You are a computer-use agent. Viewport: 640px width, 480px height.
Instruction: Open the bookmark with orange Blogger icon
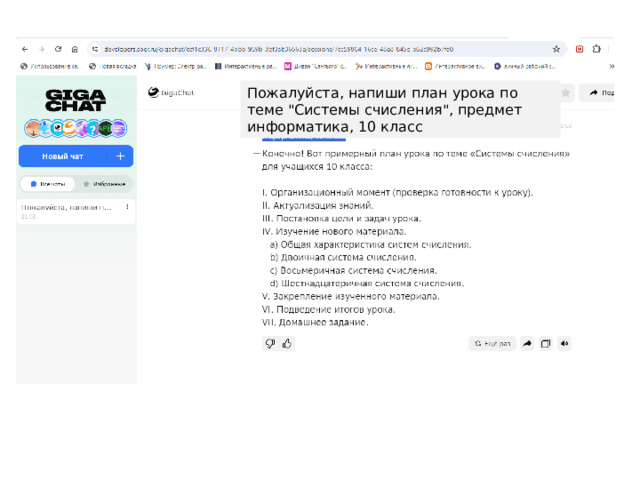[x=455, y=66]
